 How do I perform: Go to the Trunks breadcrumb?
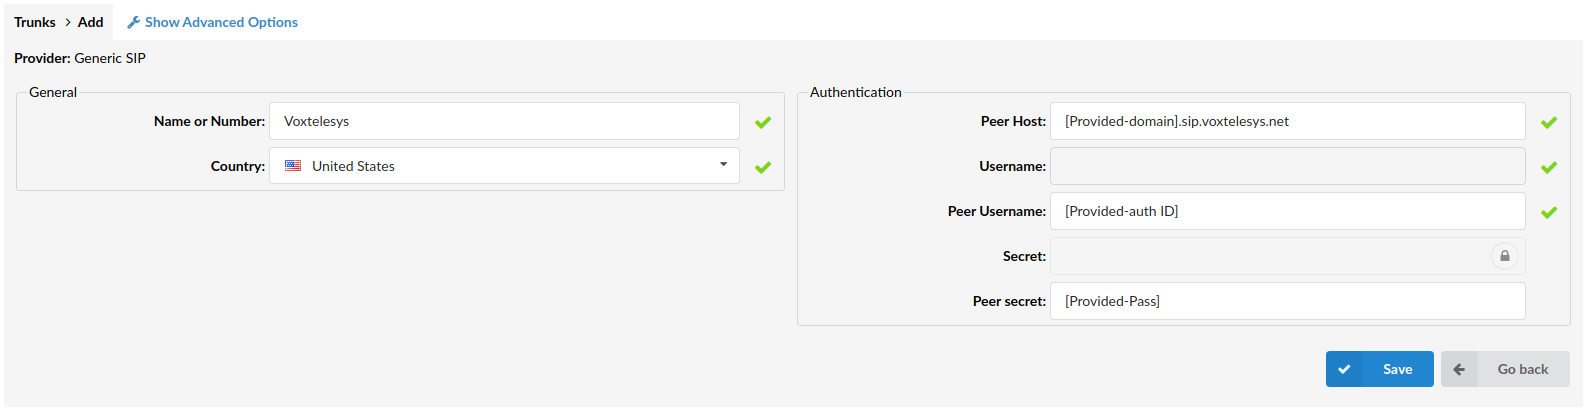[35, 22]
